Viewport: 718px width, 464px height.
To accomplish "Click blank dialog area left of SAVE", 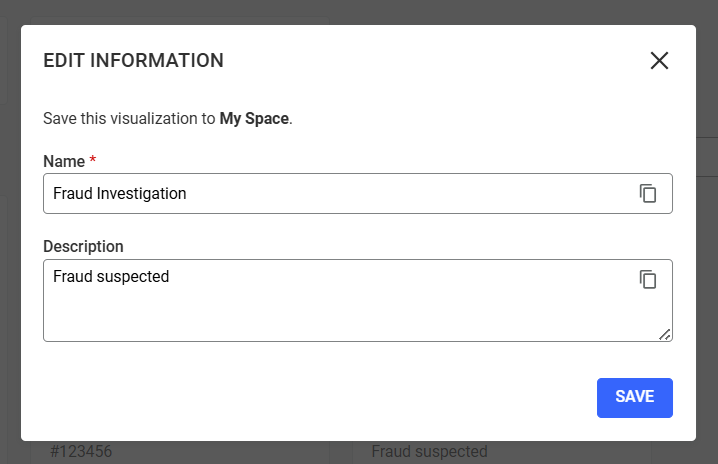I will [300, 397].
